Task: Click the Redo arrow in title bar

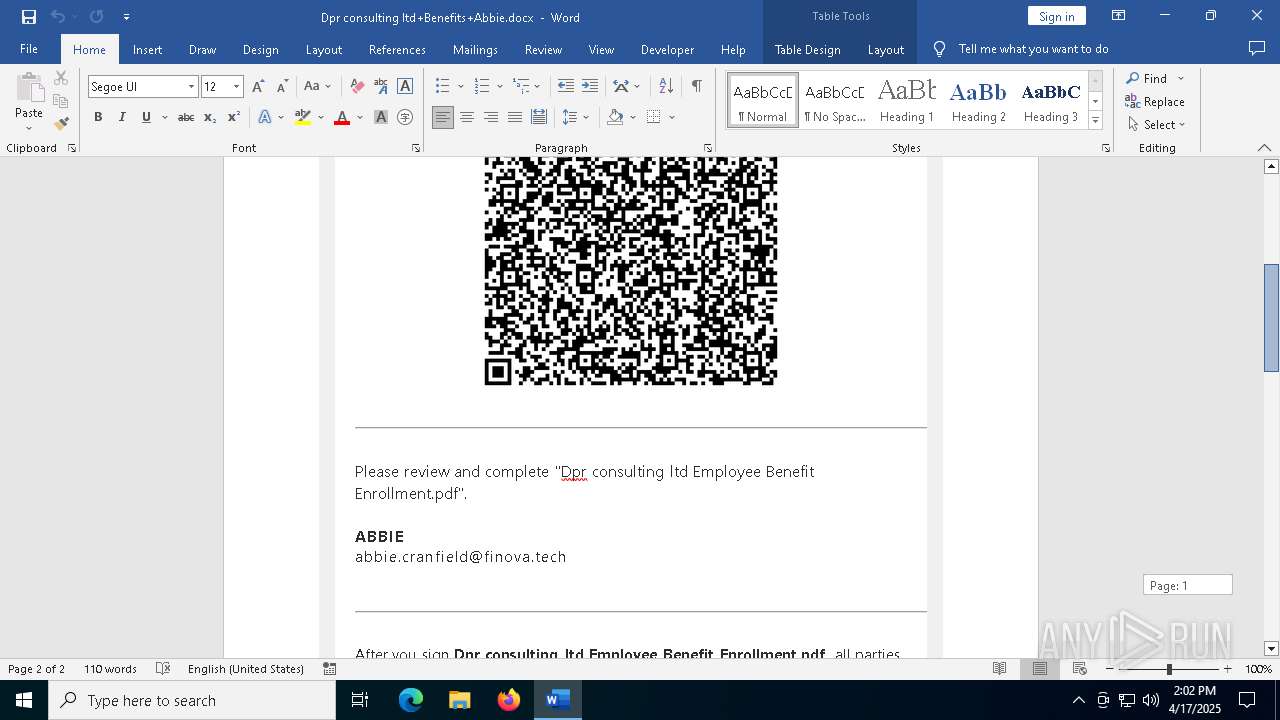Action: coord(96,17)
